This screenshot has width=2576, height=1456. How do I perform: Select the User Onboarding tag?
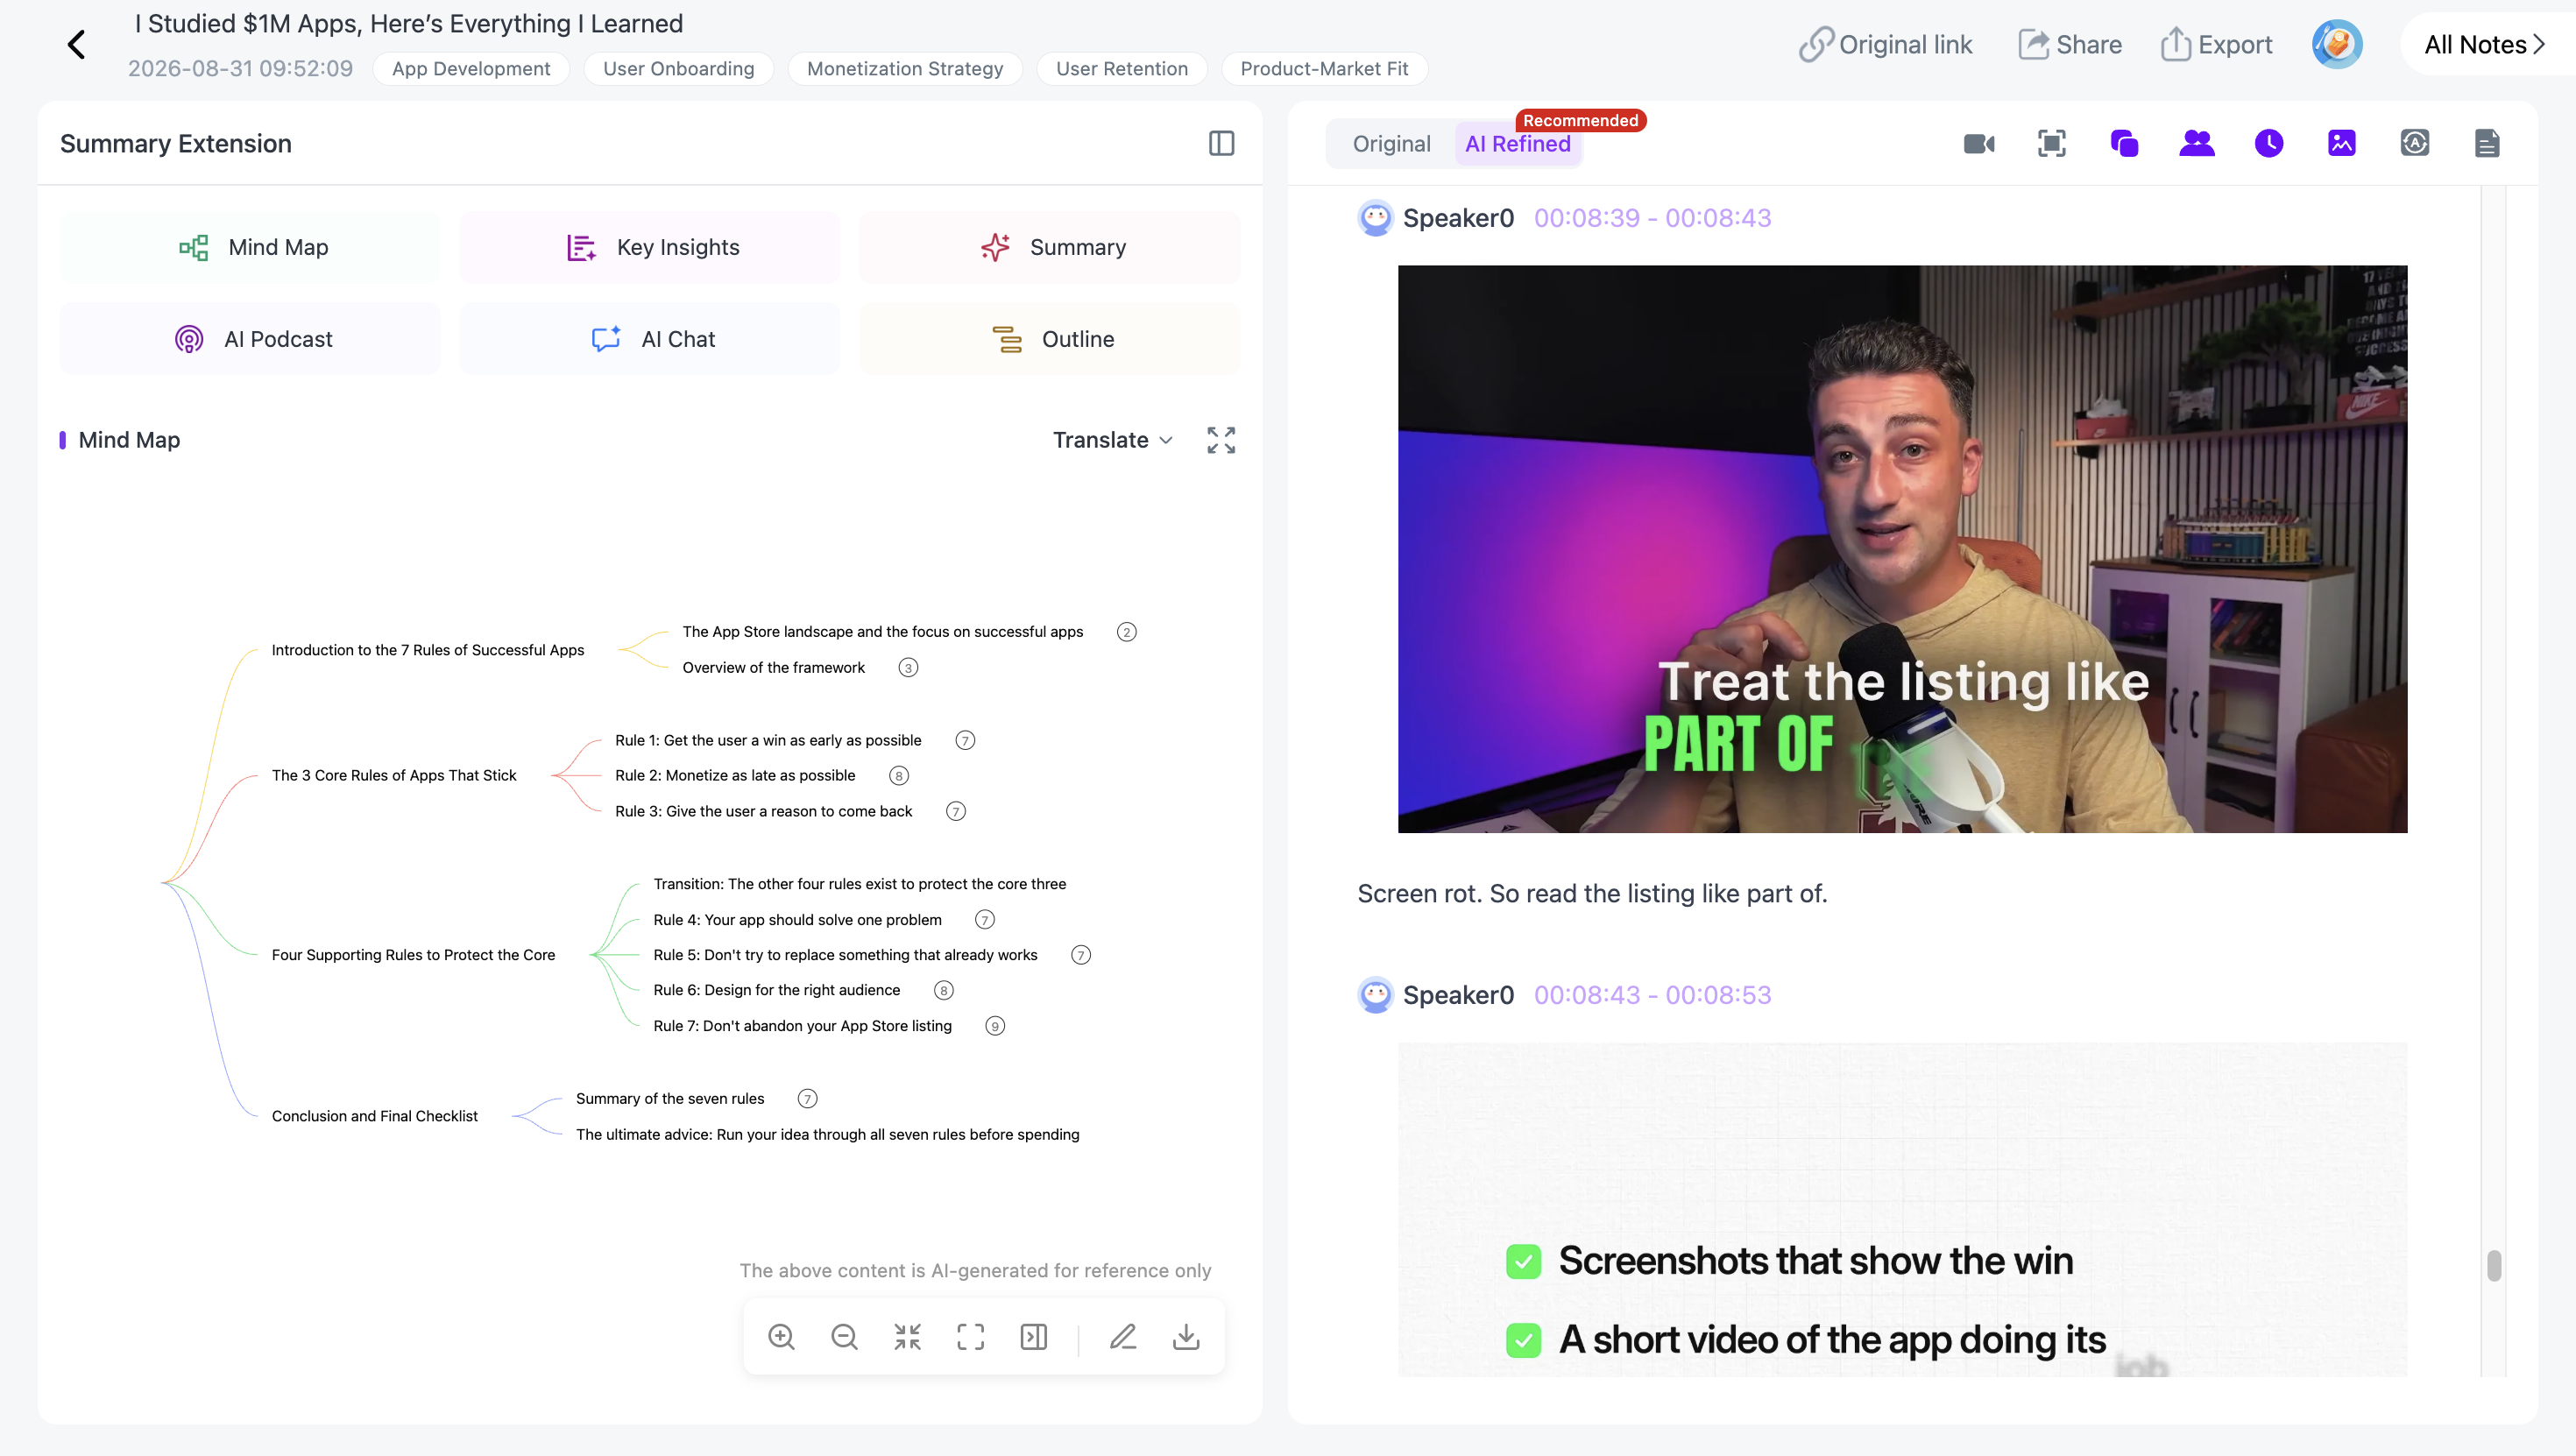click(679, 69)
